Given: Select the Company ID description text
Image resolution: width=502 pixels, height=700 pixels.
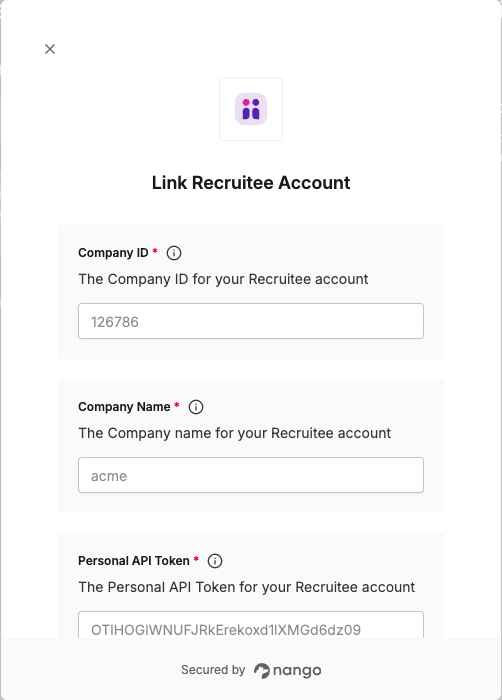Looking at the screenshot, I should click(223, 279).
